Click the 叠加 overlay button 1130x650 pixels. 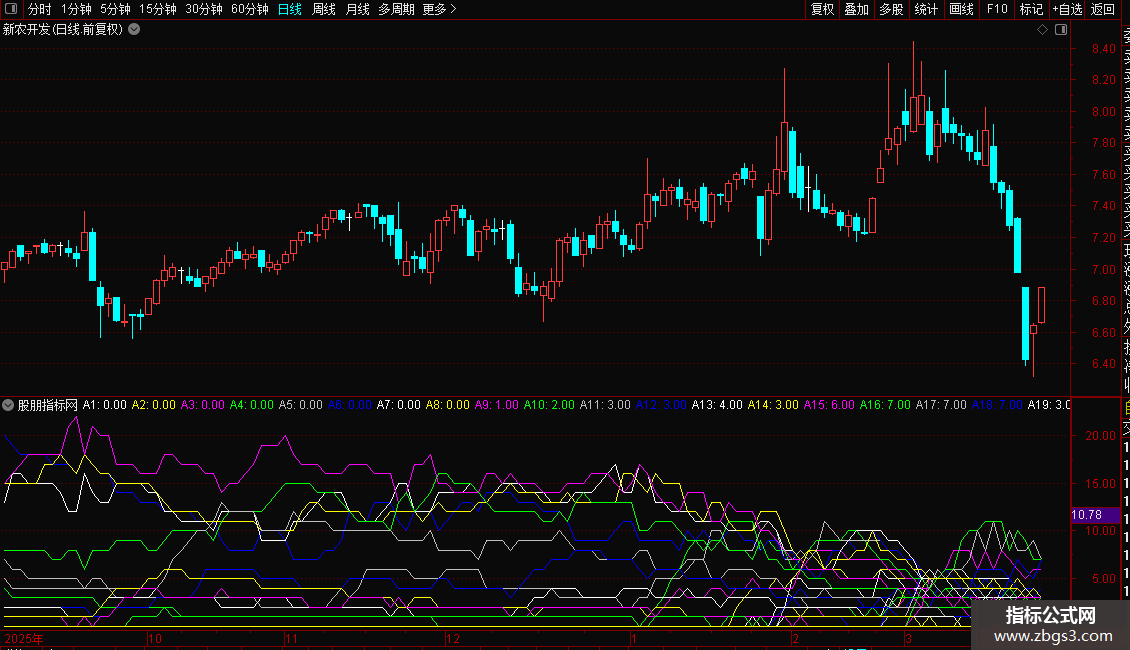856,10
